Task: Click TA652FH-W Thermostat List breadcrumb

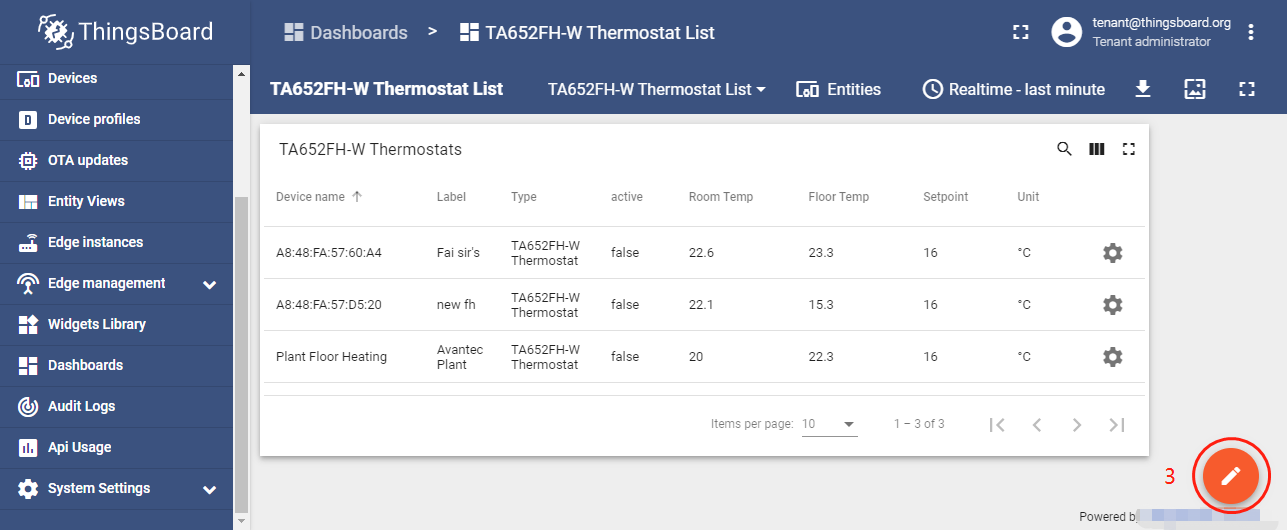Action: pos(587,32)
